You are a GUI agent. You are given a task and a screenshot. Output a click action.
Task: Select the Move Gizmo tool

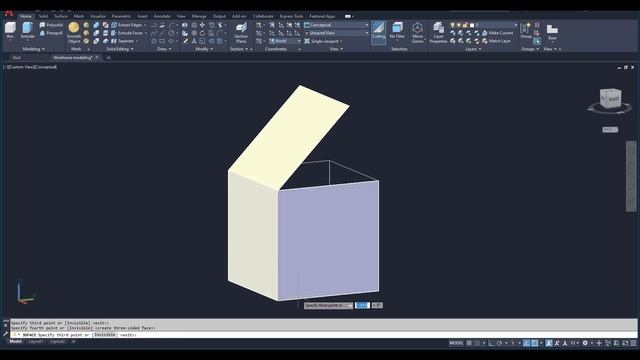(x=417, y=33)
